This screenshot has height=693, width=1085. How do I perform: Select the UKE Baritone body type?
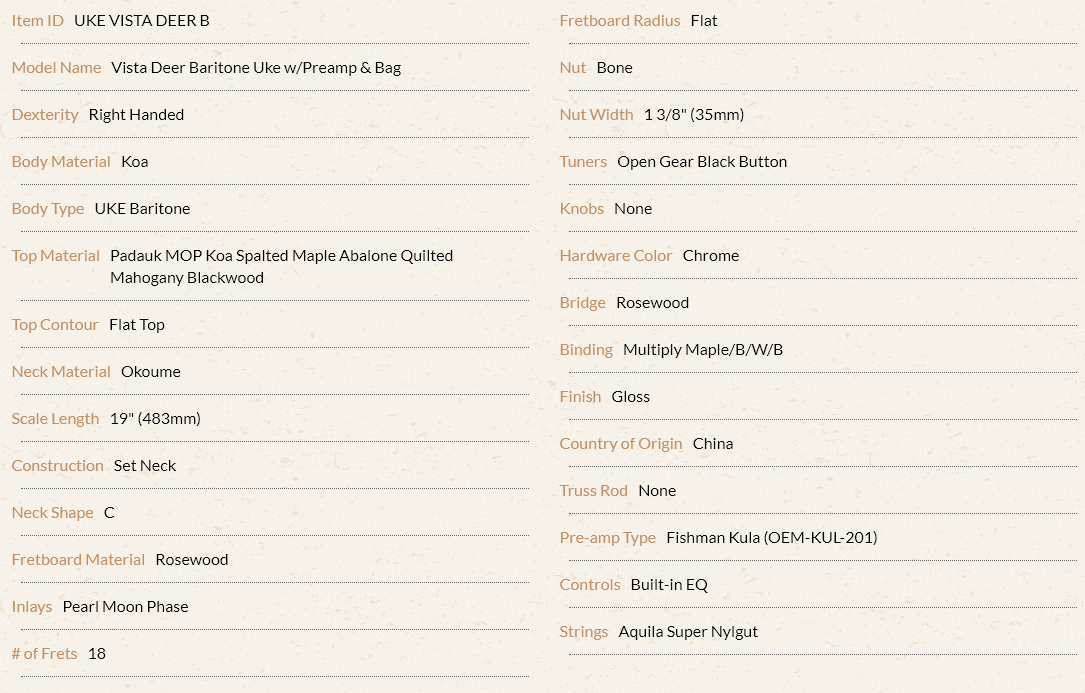pyautogui.click(x=143, y=209)
